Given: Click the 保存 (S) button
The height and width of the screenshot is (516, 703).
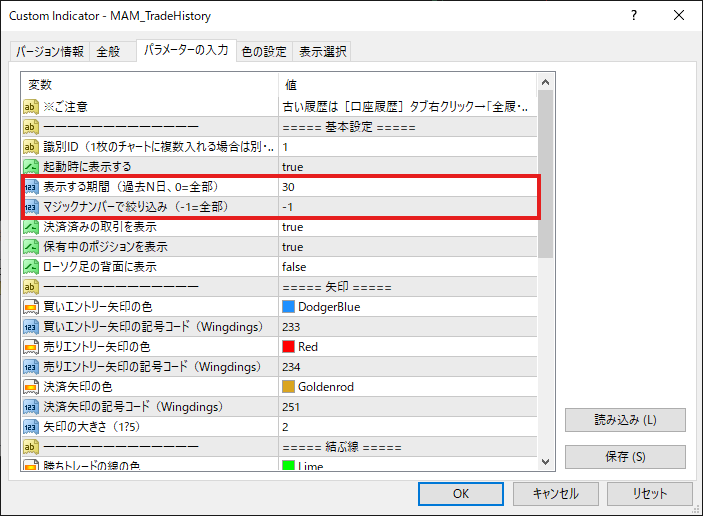Looking at the screenshot, I should click(x=625, y=457).
